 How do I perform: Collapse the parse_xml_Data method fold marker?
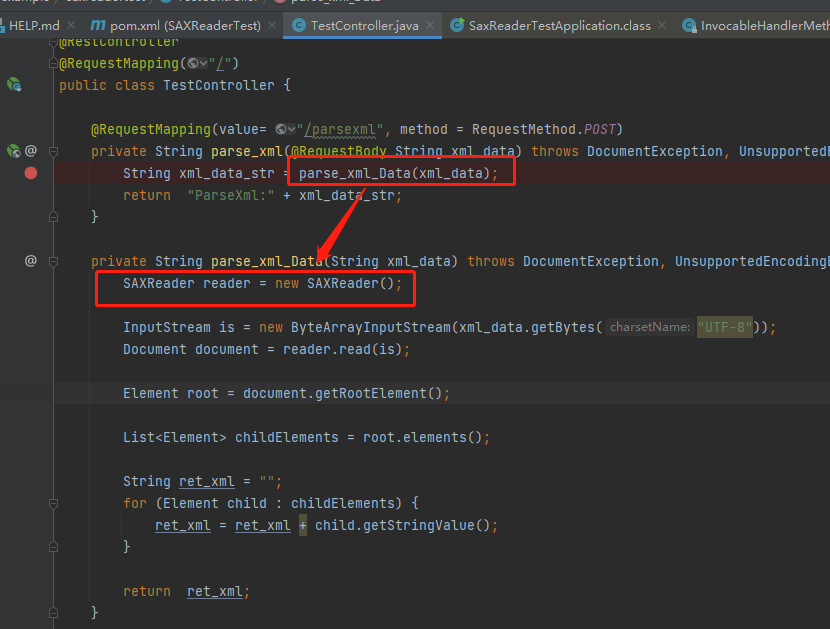[x=53, y=262]
